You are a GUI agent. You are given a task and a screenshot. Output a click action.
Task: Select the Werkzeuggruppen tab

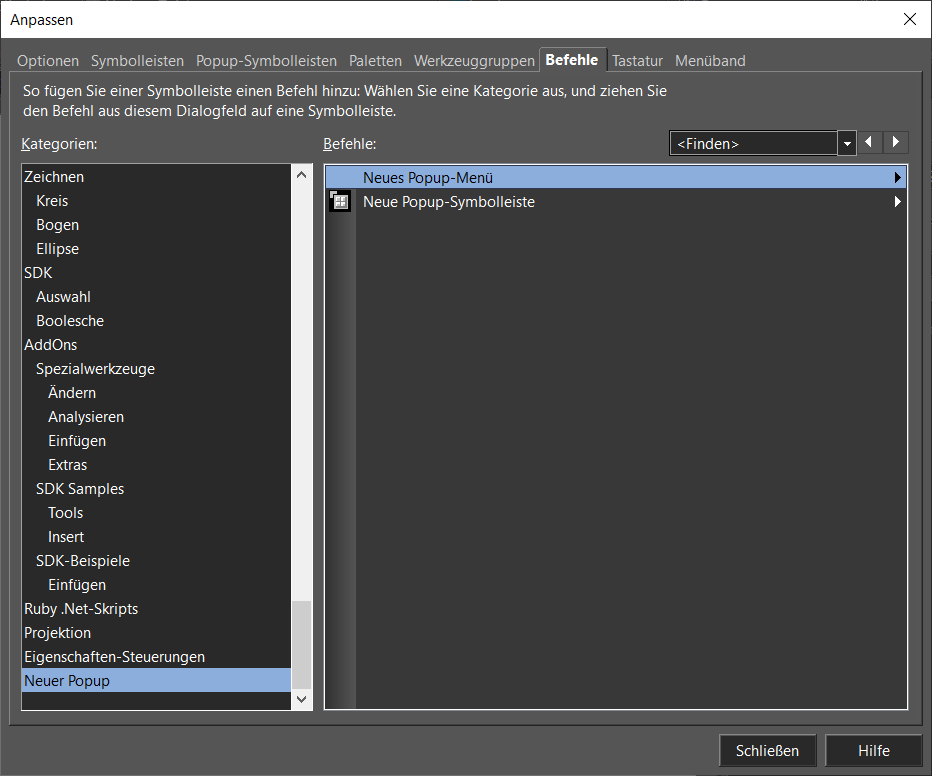tap(474, 61)
